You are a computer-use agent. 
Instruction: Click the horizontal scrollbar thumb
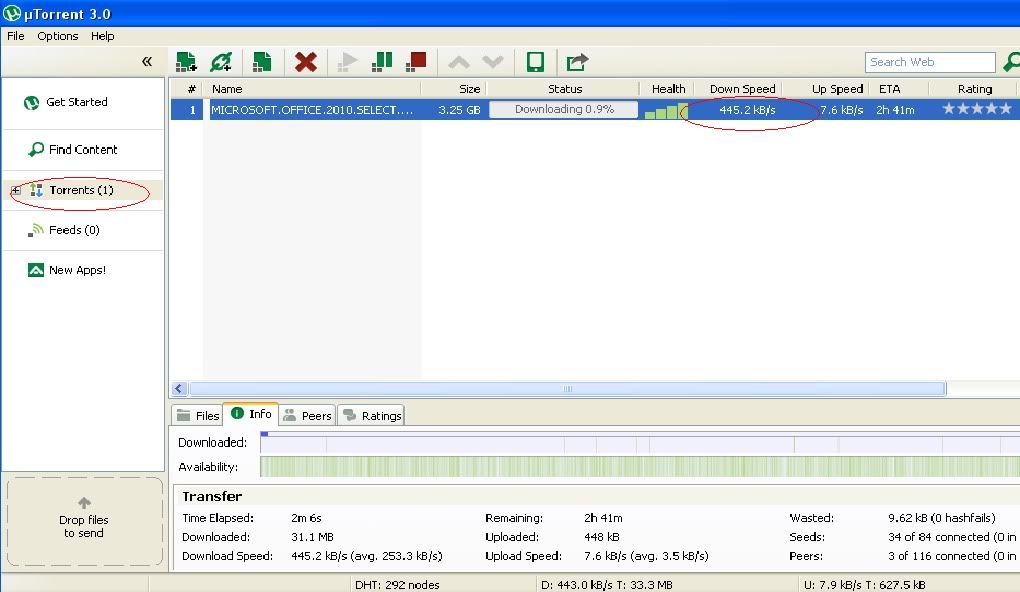point(567,388)
